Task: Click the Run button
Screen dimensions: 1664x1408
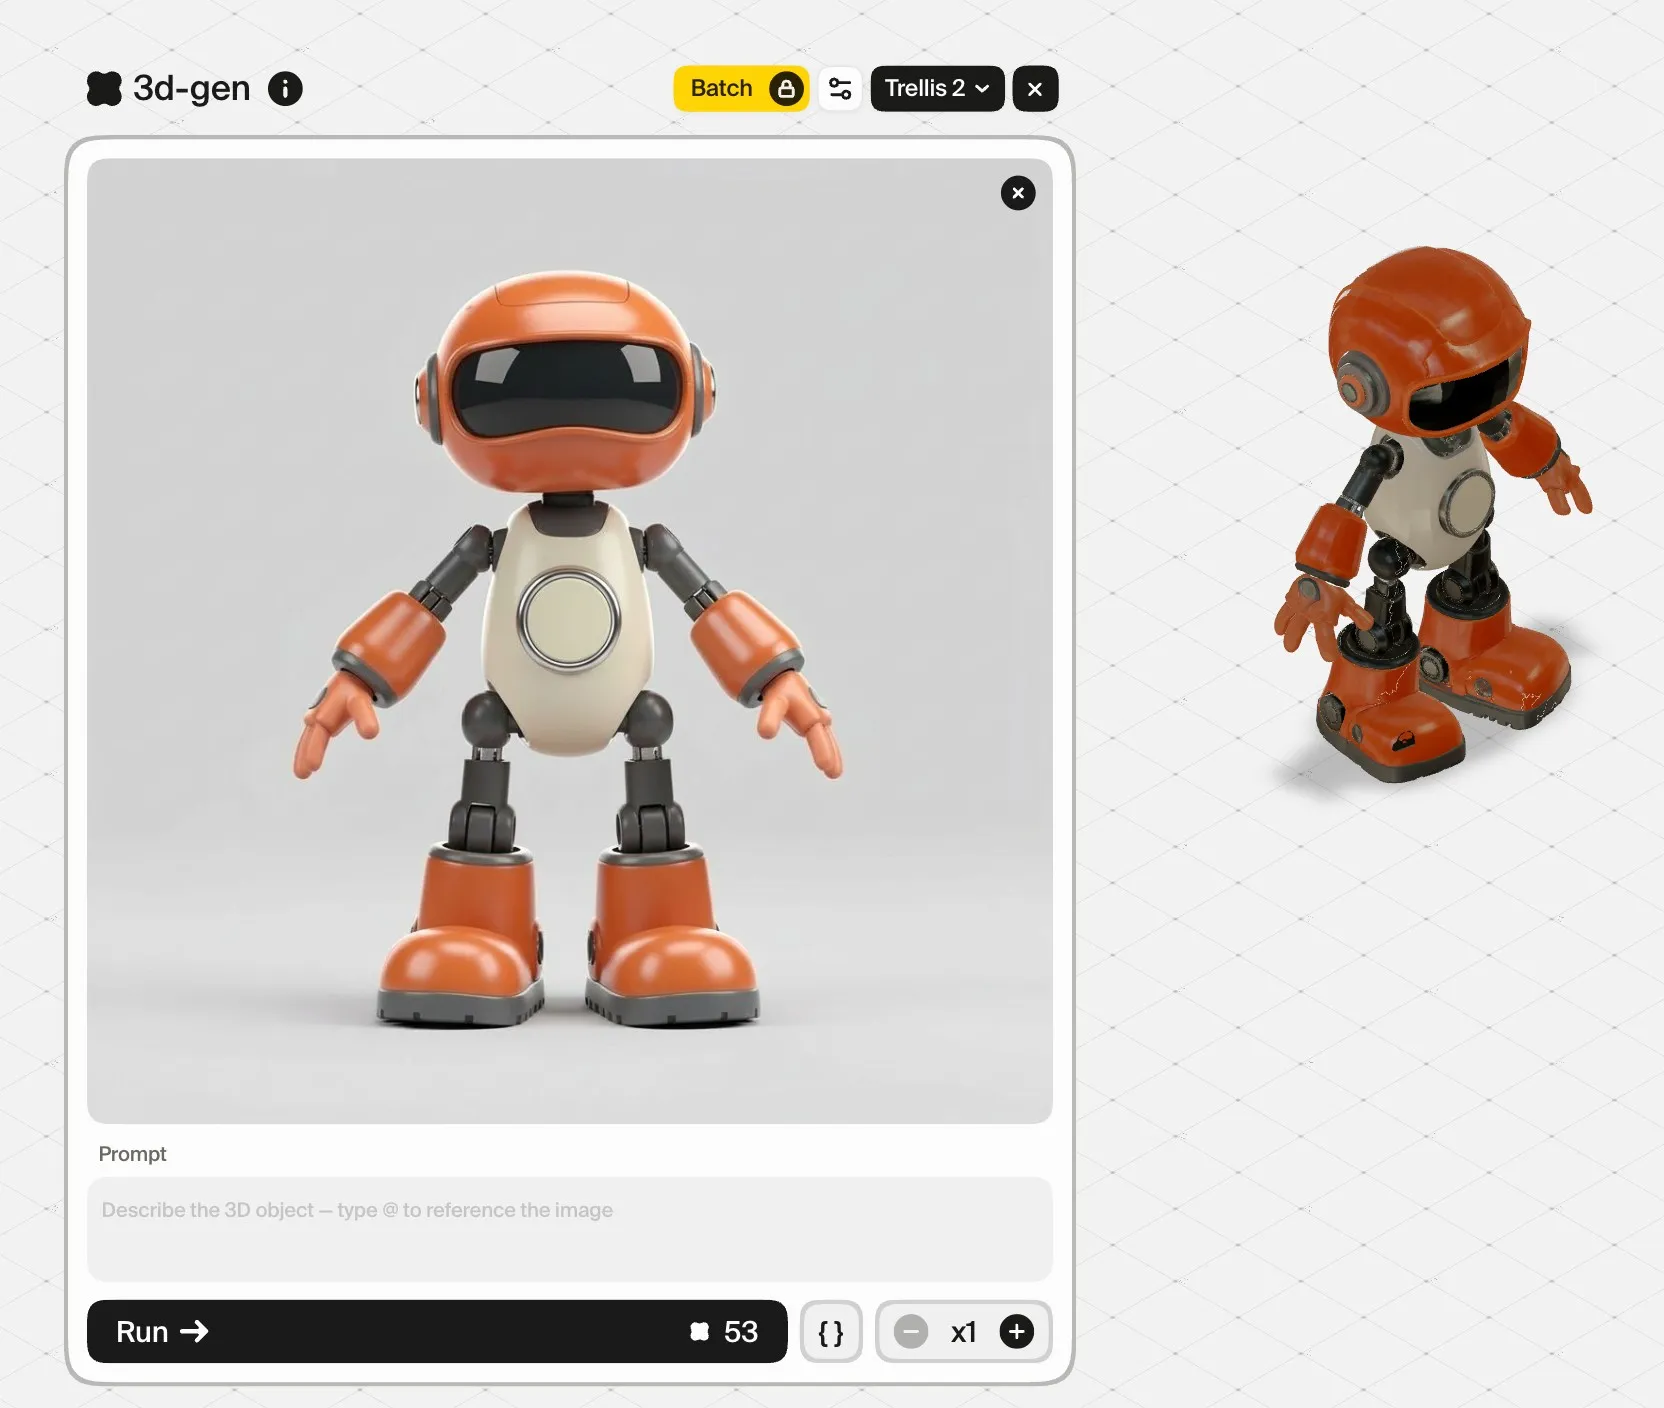Action: pos(437,1331)
